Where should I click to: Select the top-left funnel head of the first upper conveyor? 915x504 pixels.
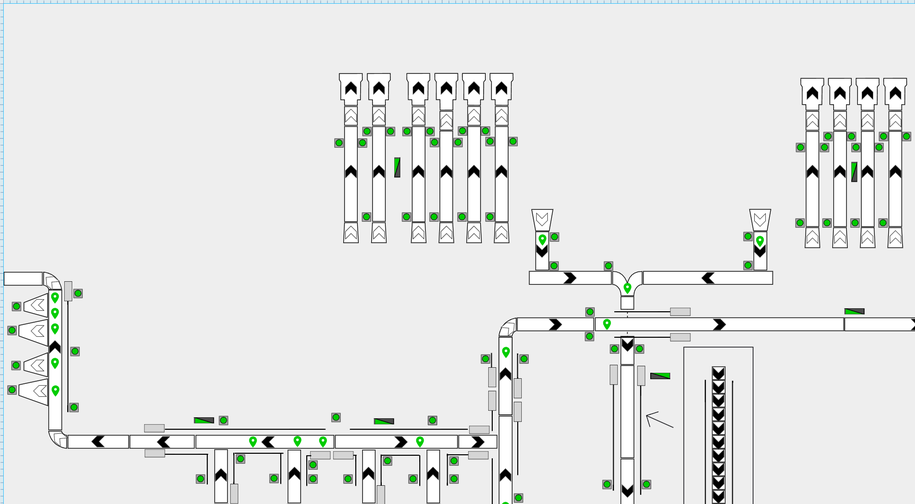(x=350, y=86)
